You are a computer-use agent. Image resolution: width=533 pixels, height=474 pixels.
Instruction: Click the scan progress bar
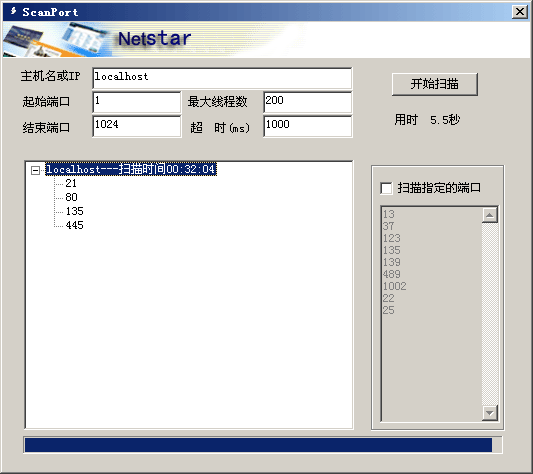click(263, 445)
